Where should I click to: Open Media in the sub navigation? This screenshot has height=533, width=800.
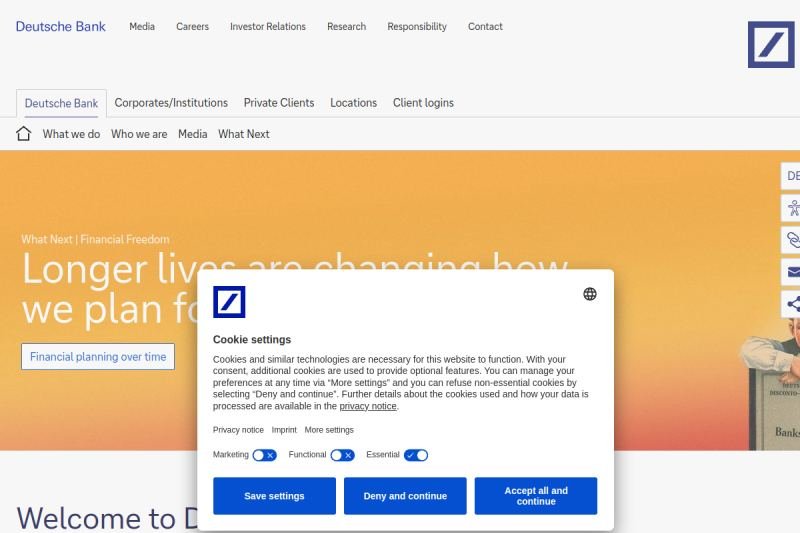(192, 134)
